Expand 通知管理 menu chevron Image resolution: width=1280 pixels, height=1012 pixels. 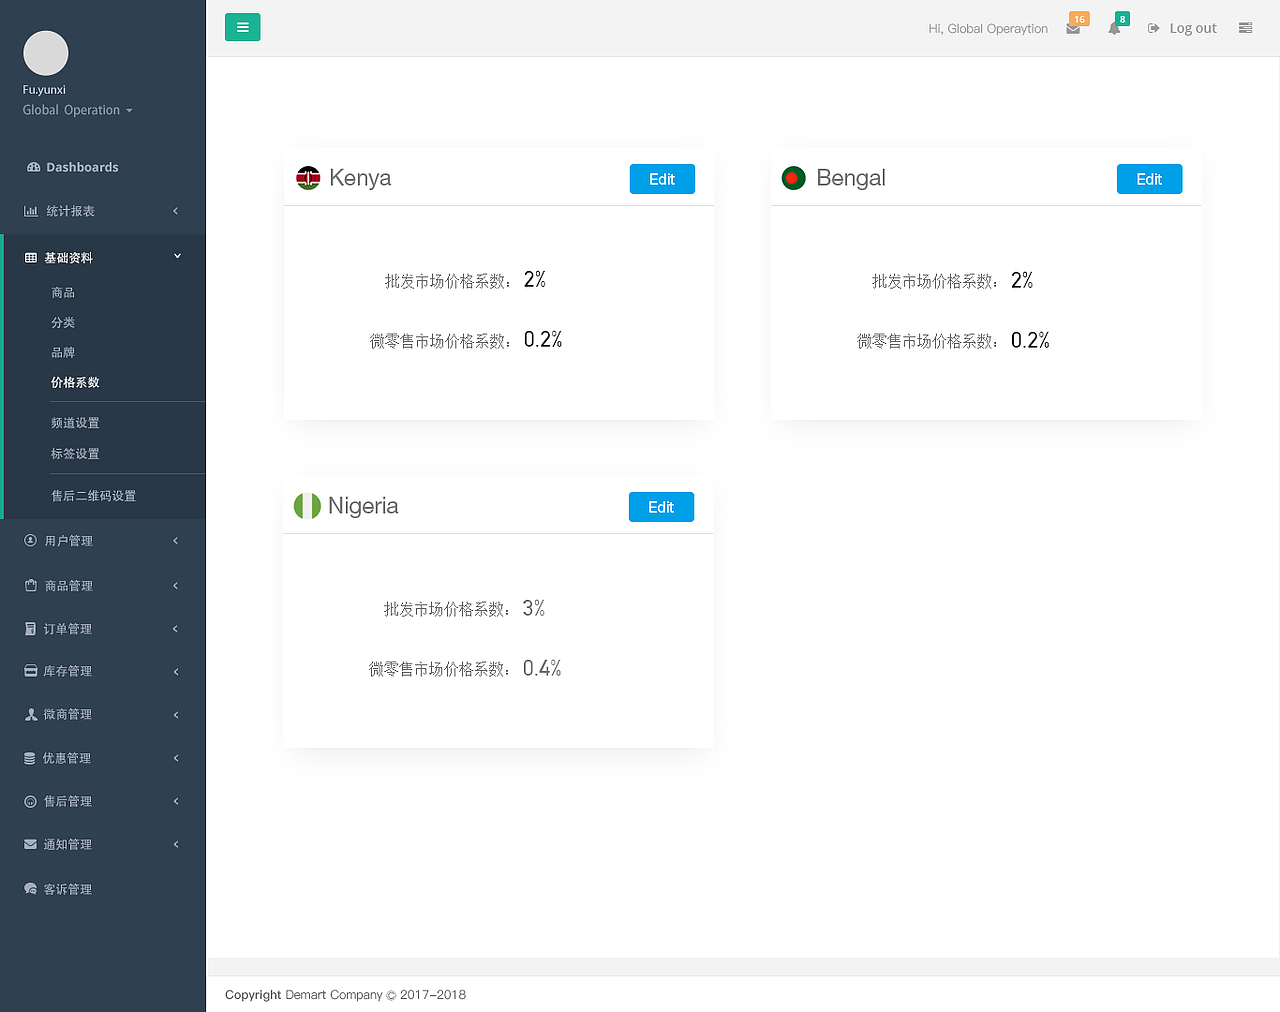pos(176,844)
